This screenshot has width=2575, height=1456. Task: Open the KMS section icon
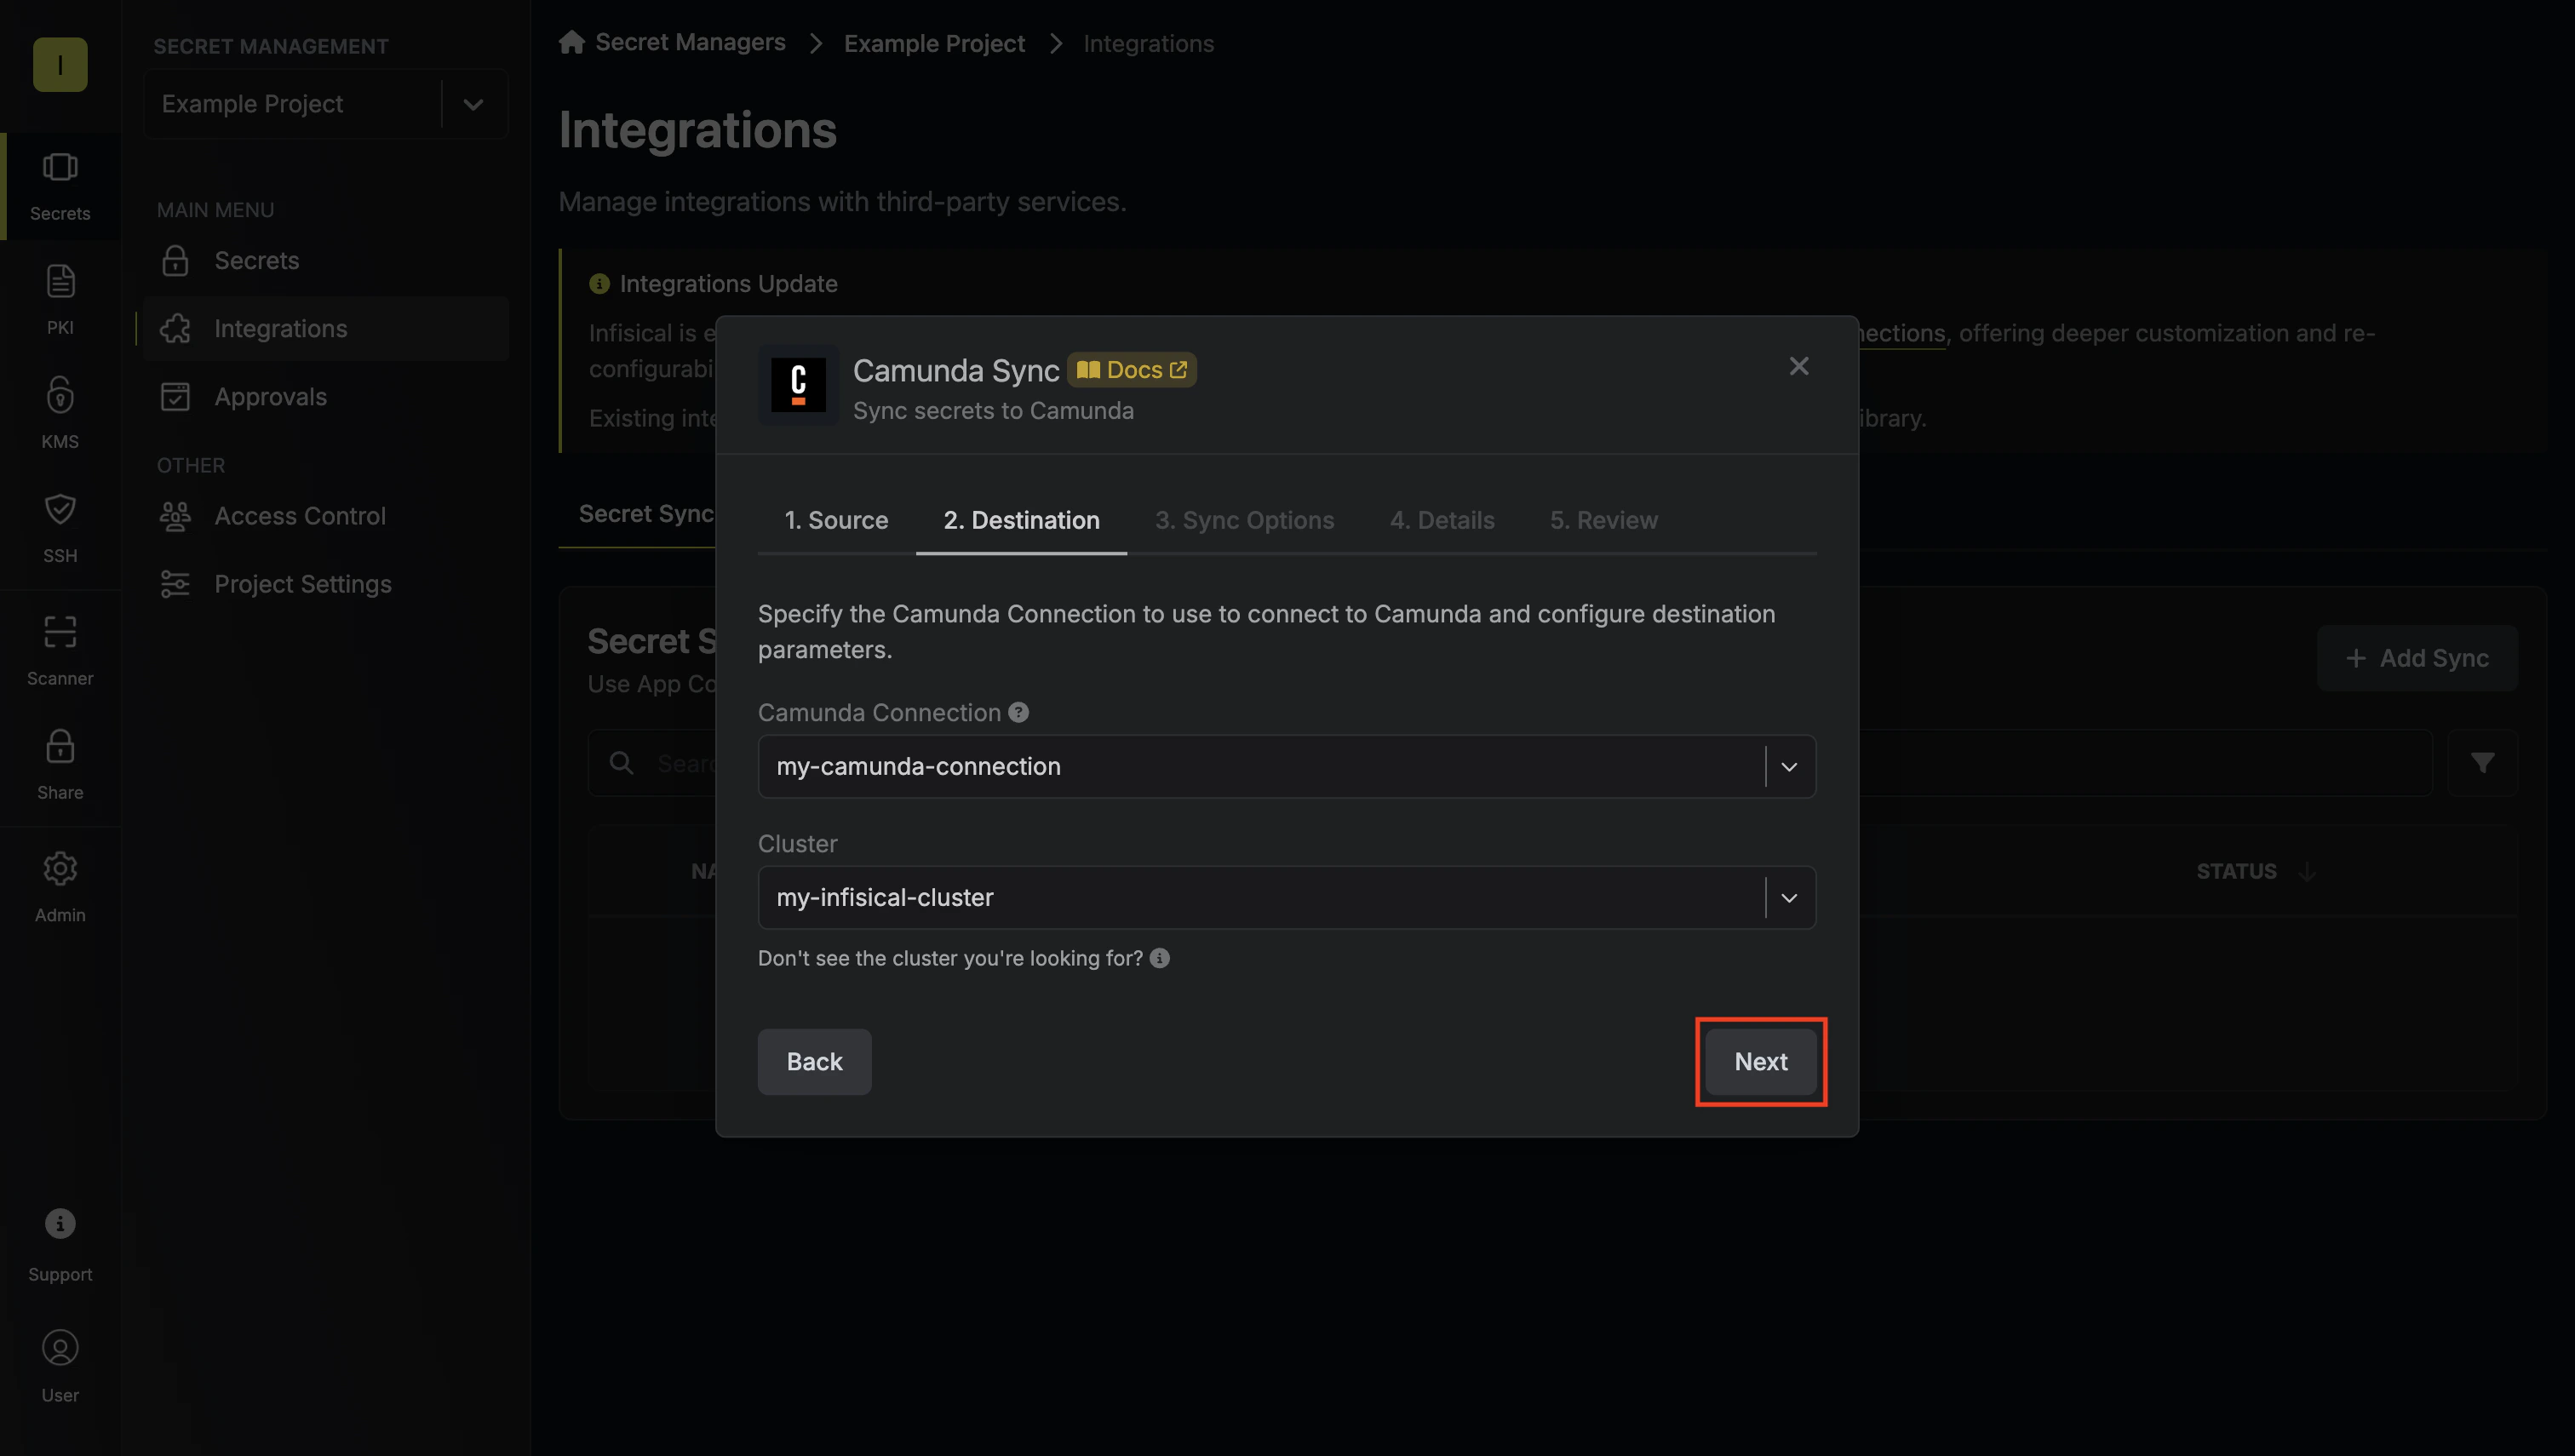60,395
